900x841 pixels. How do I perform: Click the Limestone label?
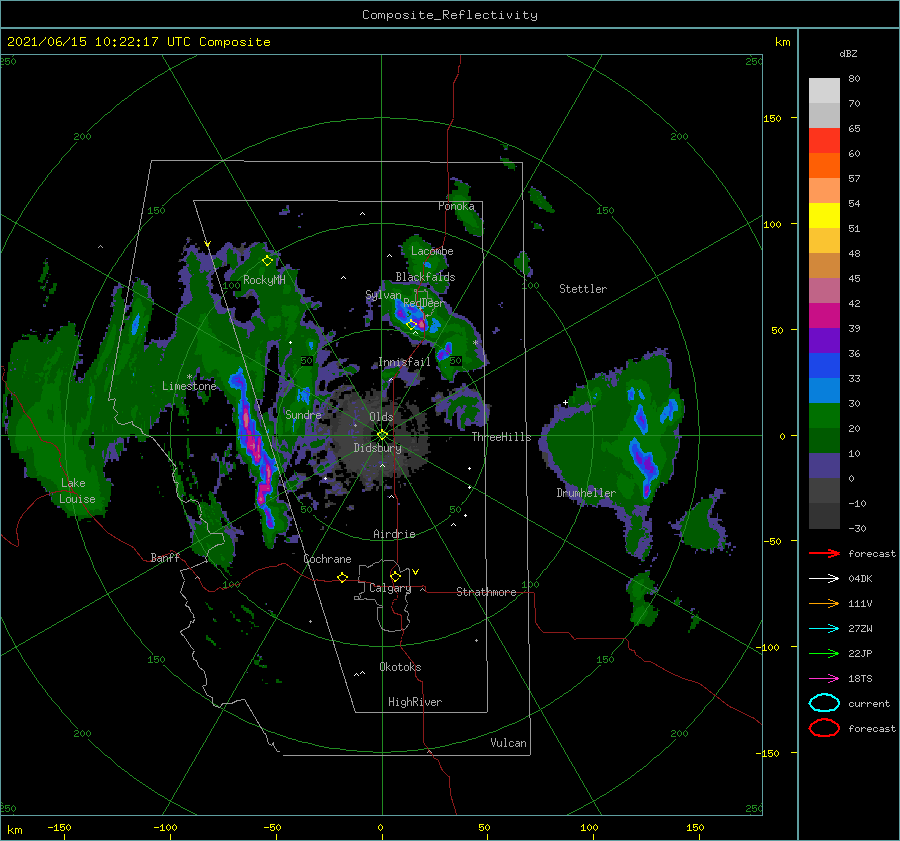tap(189, 386)
